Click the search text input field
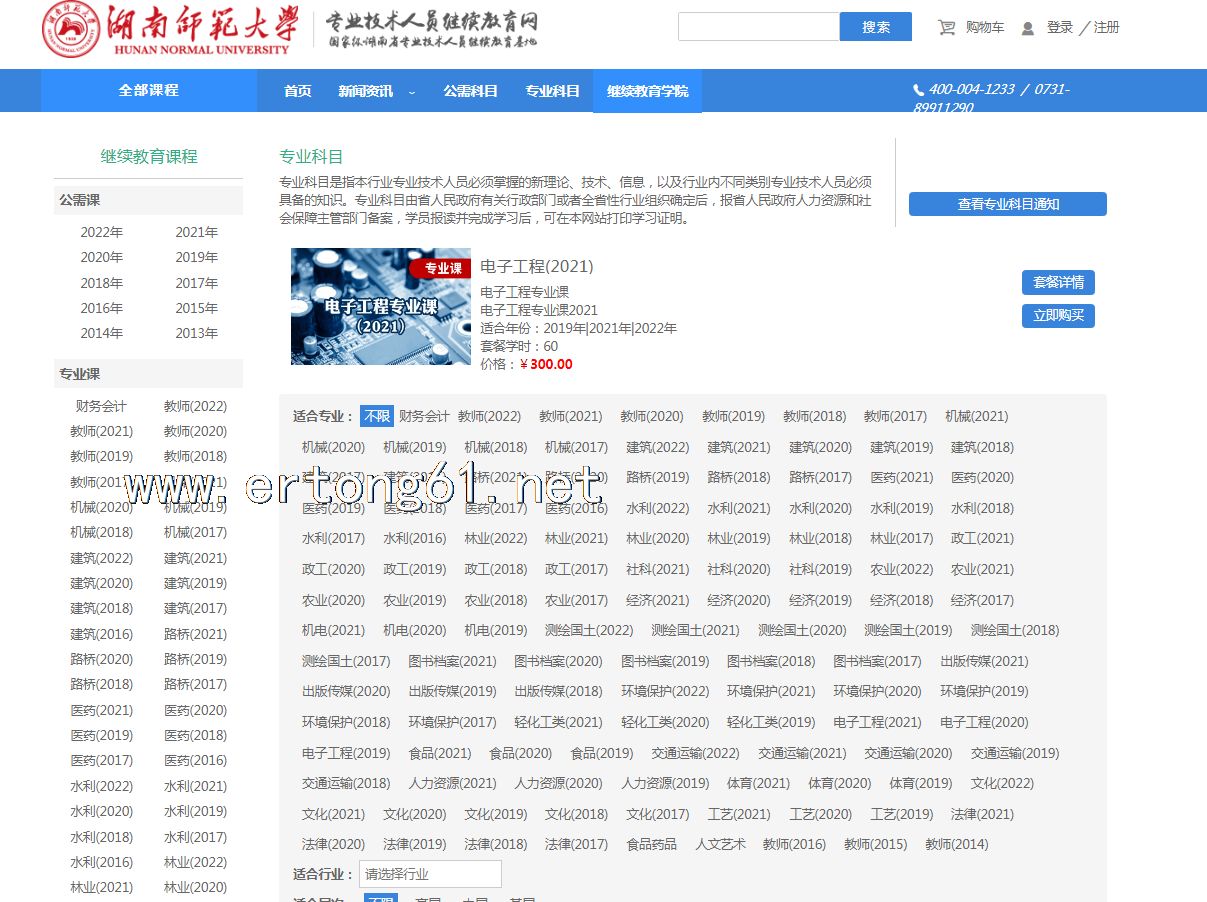Image resolution: width=1207 pixels, height=902 pixels. point(758,27)
